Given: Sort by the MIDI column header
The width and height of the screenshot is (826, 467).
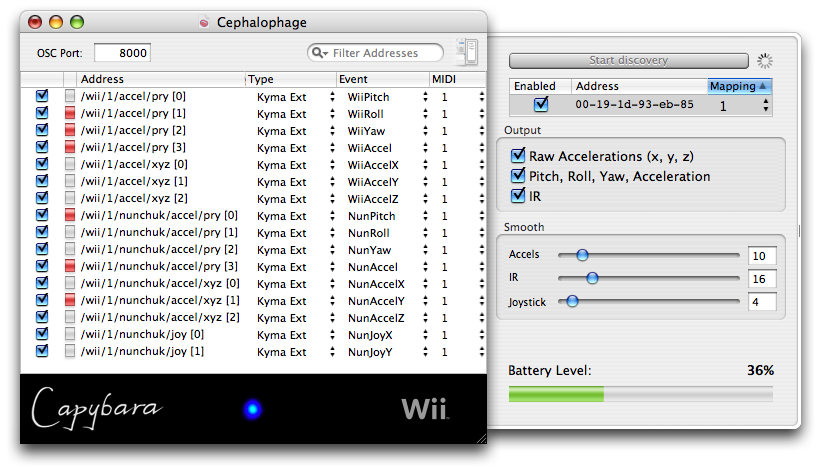Looking at the screenshot, I should pyautogui.click(x=457, y=79).
